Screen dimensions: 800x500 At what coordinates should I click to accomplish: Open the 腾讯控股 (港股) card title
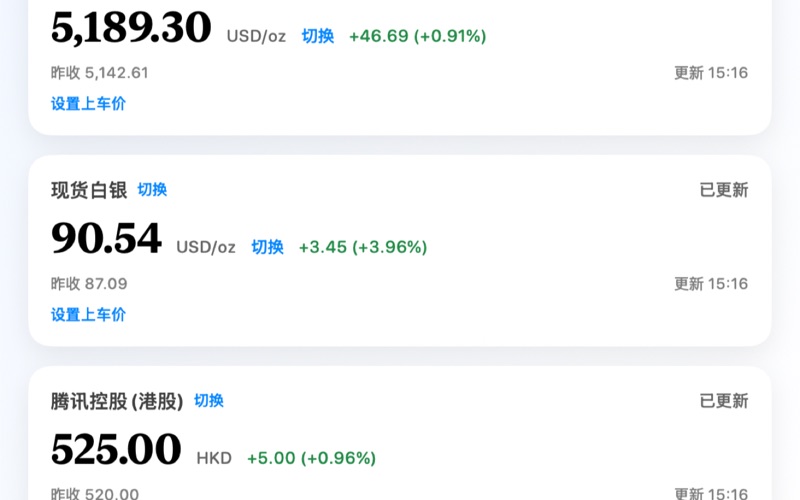[117, 401]
